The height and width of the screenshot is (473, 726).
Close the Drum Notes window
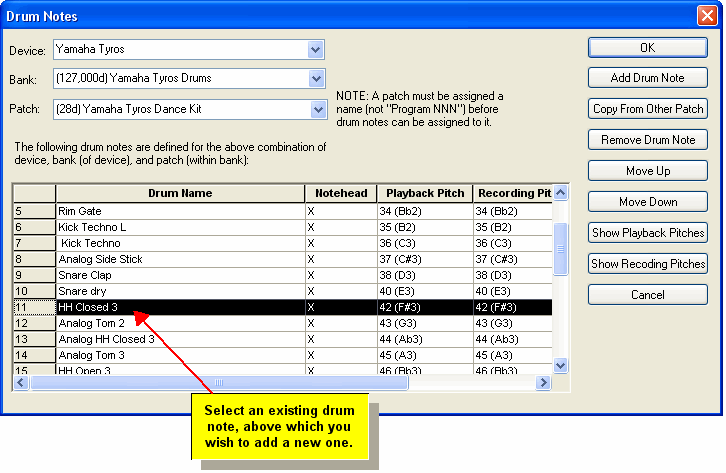click(706, 15)
